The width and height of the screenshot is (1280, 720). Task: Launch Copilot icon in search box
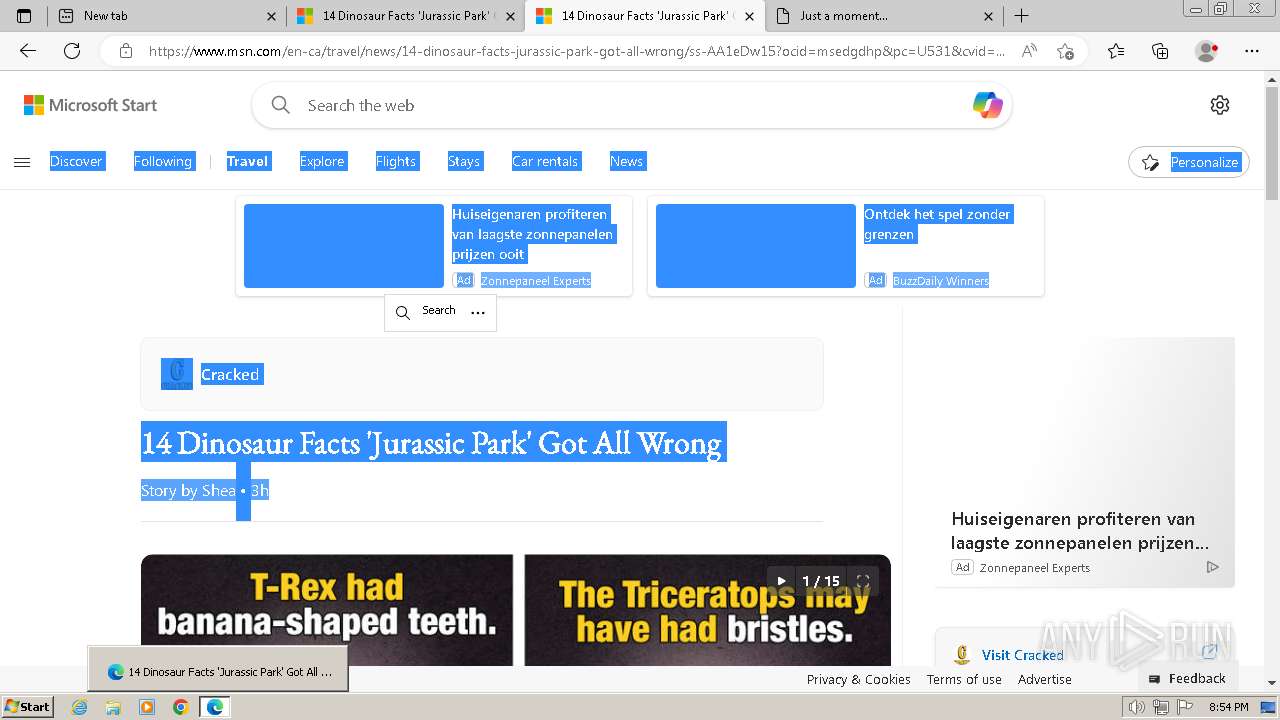click(987, 105)
